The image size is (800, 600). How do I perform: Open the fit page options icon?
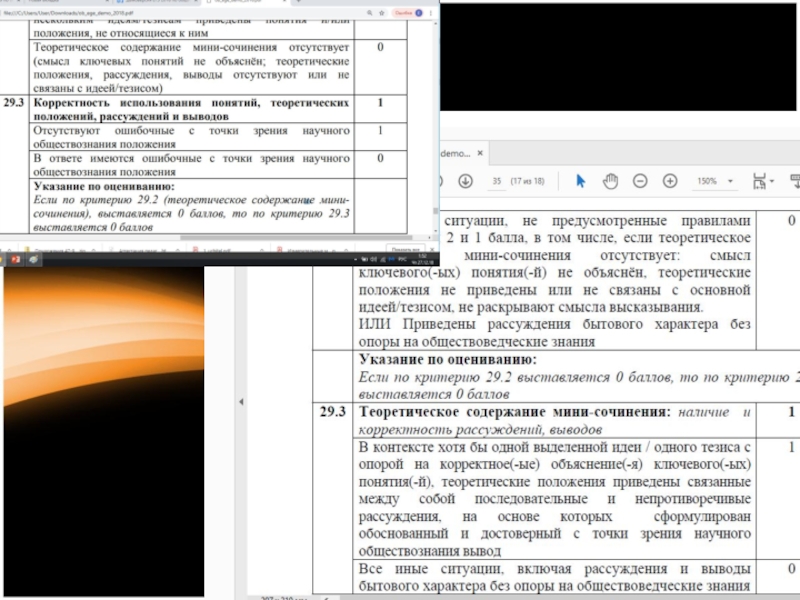761,181
